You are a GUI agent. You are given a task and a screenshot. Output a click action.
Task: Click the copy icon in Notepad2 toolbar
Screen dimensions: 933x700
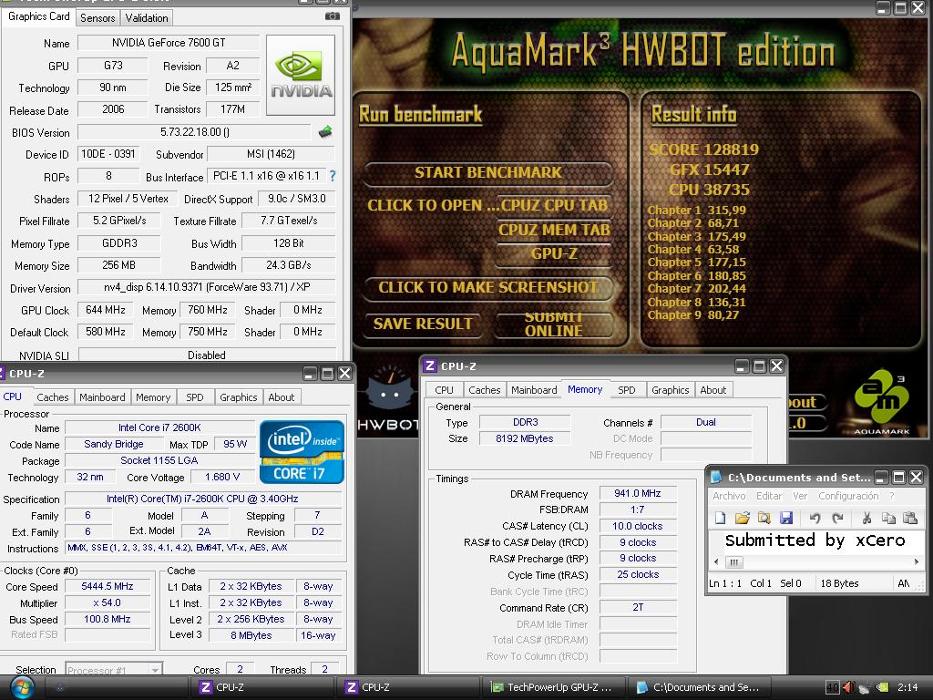888,518
